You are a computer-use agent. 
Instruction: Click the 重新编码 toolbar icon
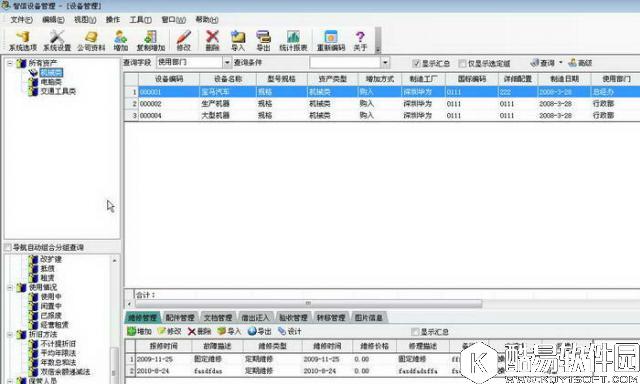tap(331, 41)
